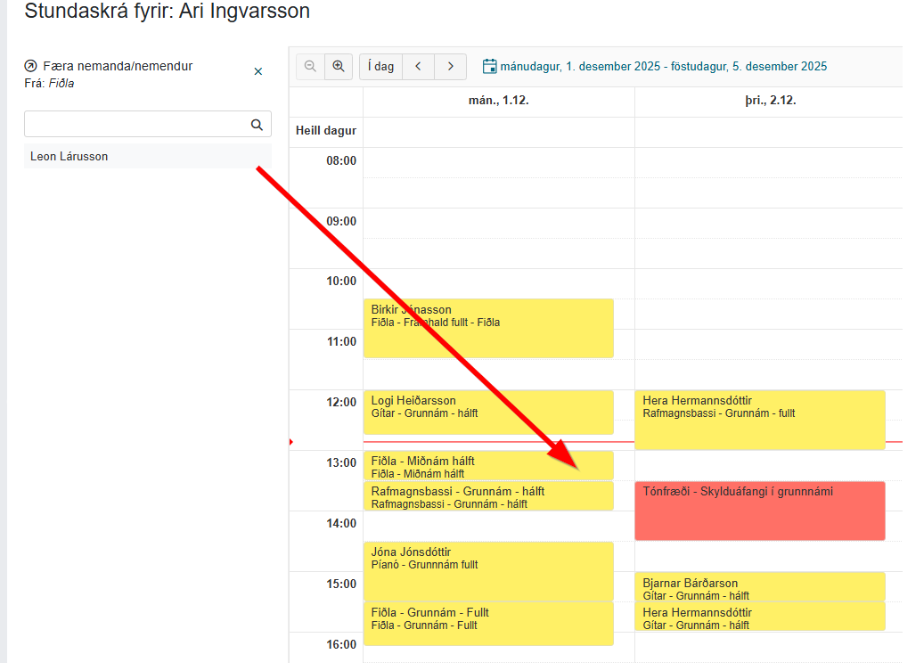This screenshot has width=903, height=663.
Task: Go to previous week arrow
Action: (419, 66)
